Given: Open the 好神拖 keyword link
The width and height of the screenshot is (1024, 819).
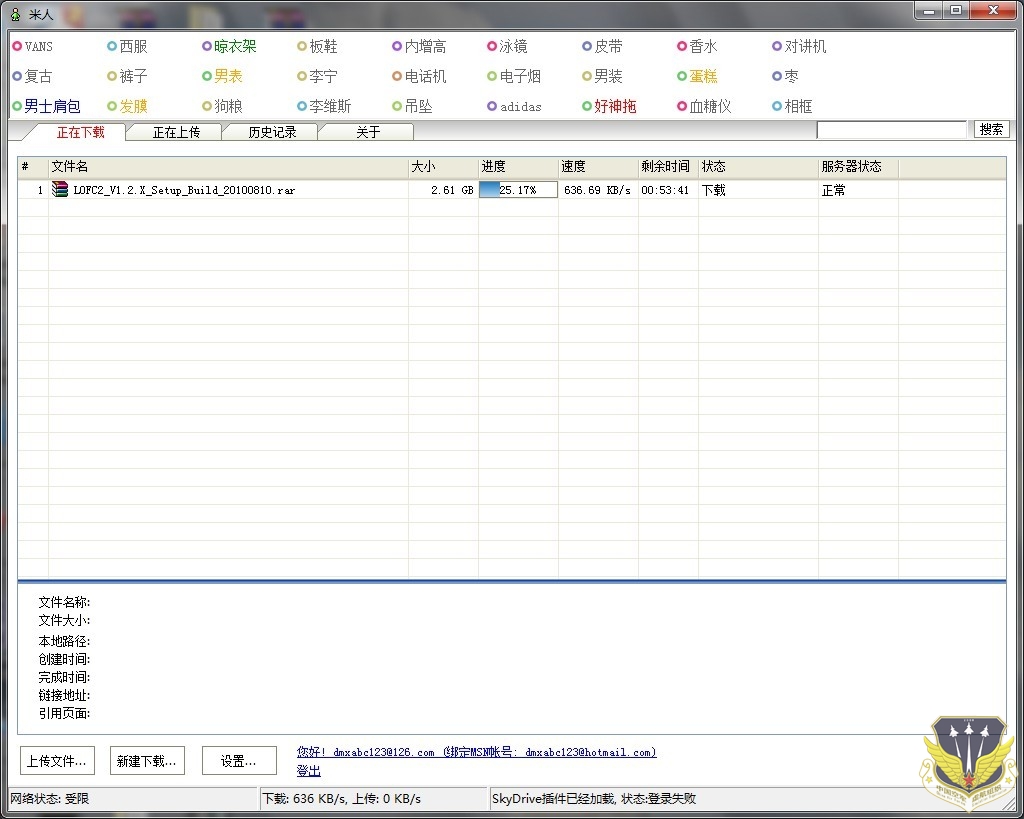Looking at the screenshot, I should click(x=615, y=106).
